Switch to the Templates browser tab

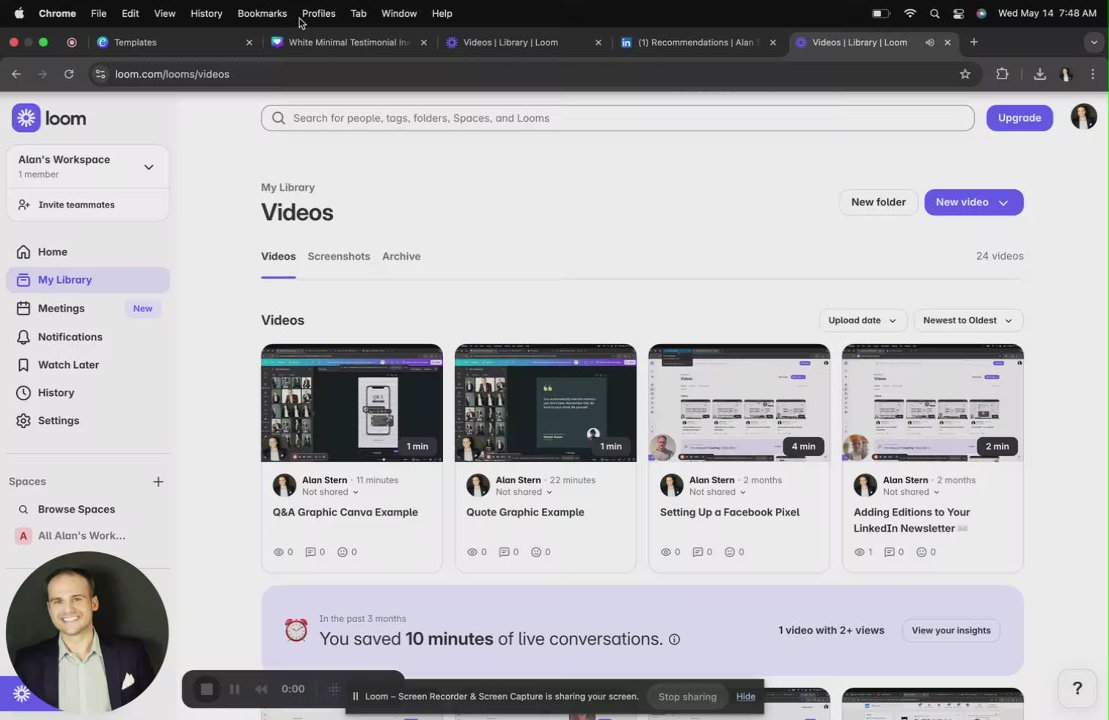pos(175,42)
